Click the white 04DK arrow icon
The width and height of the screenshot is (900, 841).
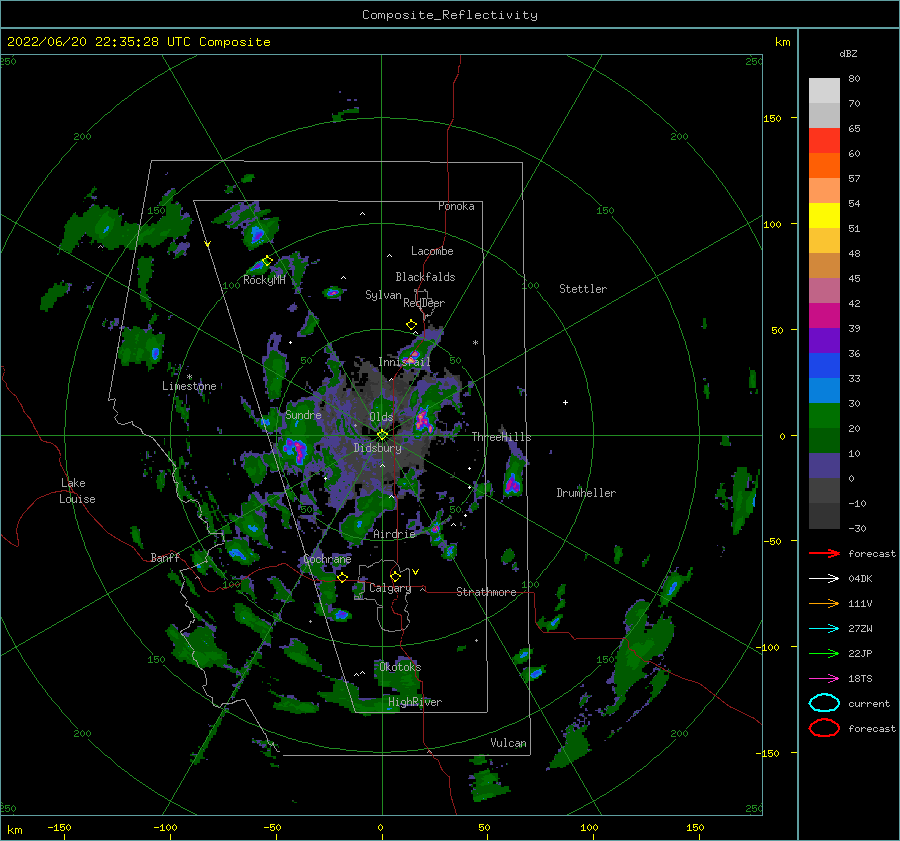tap(824, 578)
